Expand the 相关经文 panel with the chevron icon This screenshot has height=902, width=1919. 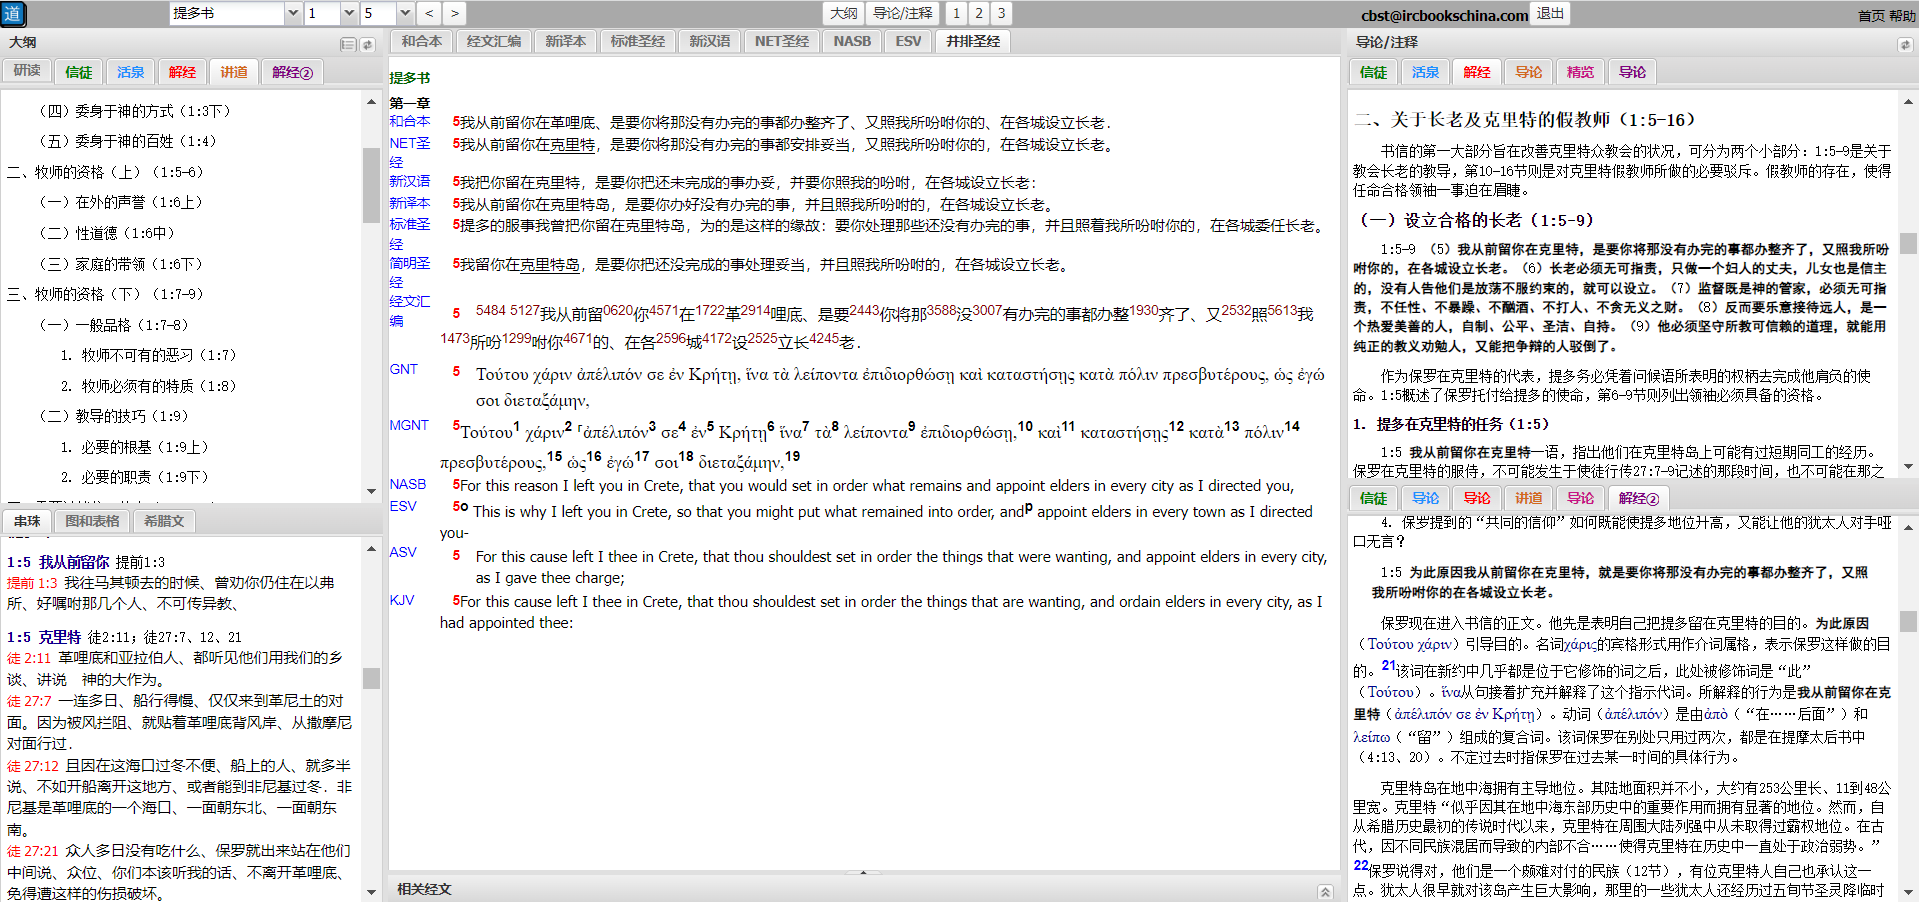click(x=1325, y=891)
